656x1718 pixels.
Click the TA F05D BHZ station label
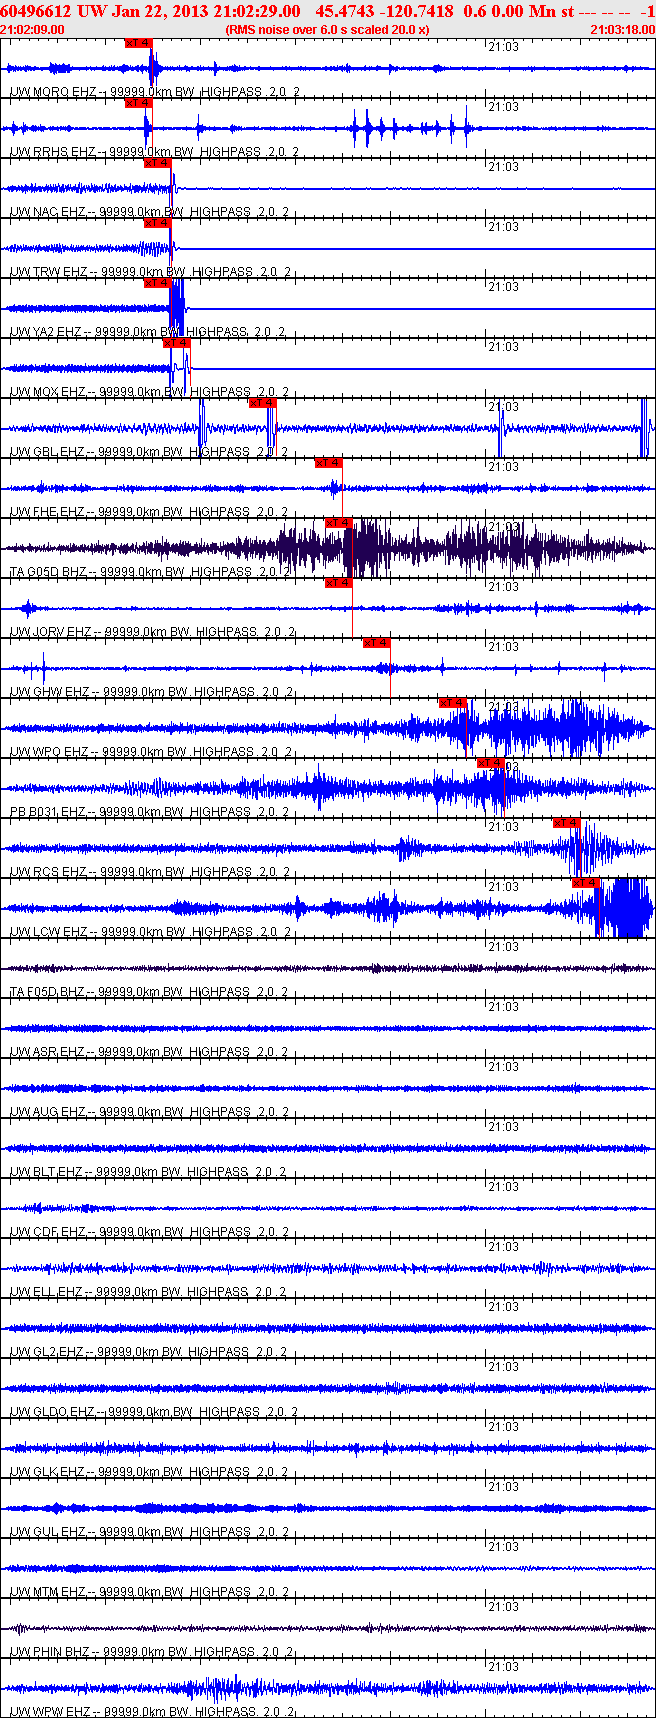coord(48,992)
